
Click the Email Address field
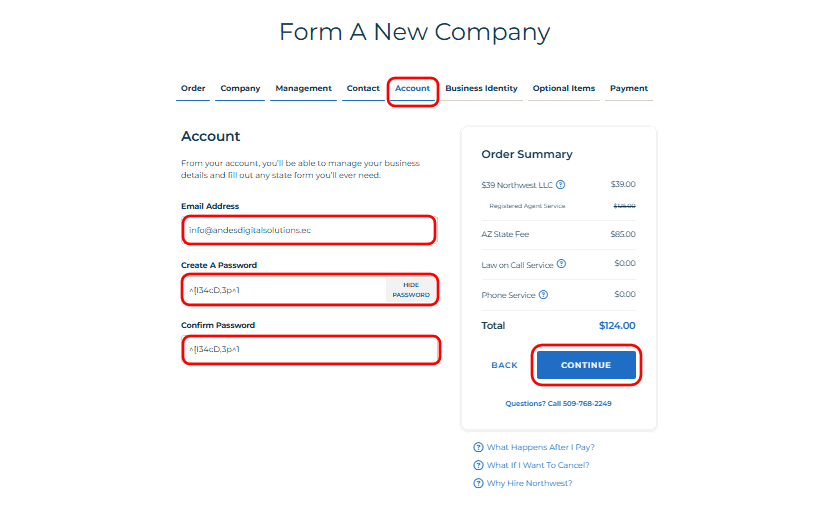tap(309, 230)
